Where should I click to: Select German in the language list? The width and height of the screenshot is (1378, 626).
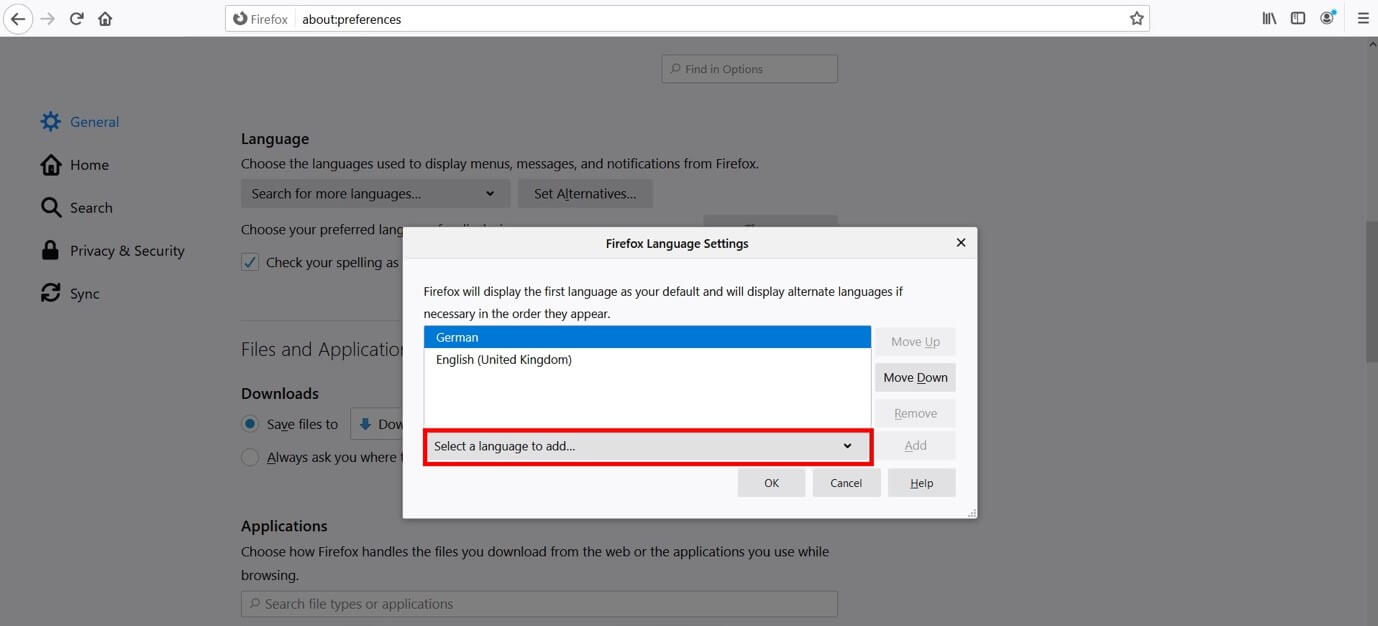click(x=647, y=337)
